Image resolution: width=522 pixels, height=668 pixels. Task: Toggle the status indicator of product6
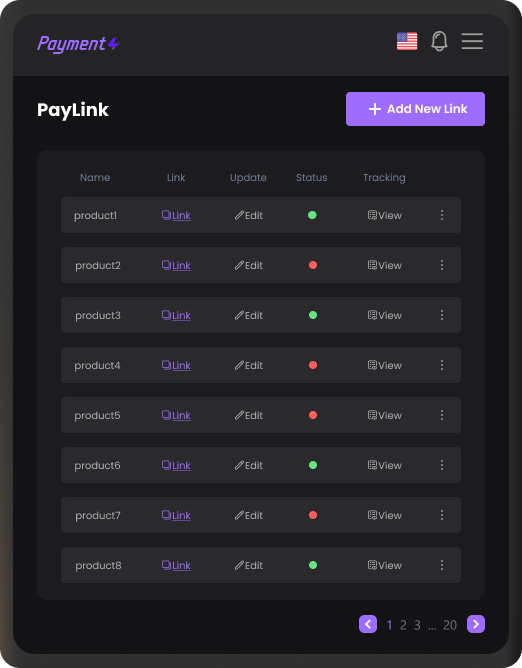(313, 465)
